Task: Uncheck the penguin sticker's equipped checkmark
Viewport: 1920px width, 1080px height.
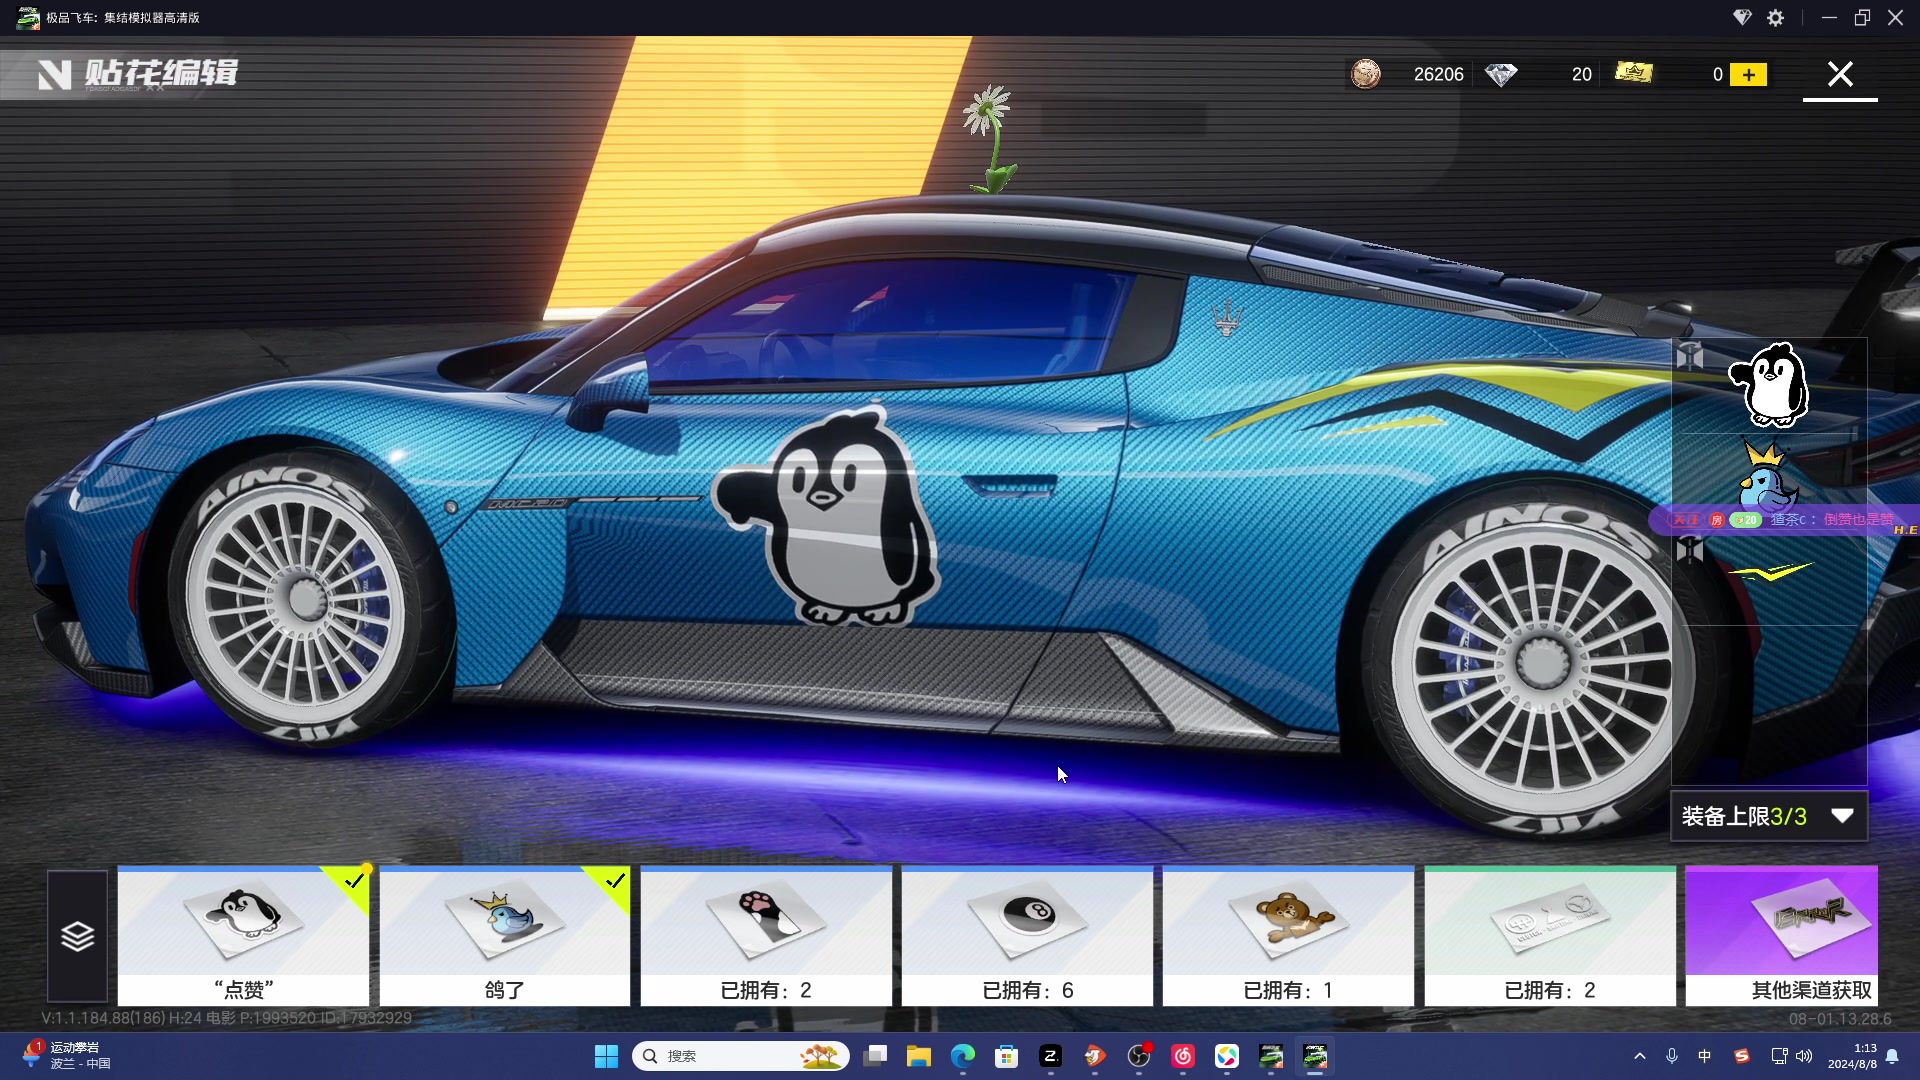Action: click(353, 881)
